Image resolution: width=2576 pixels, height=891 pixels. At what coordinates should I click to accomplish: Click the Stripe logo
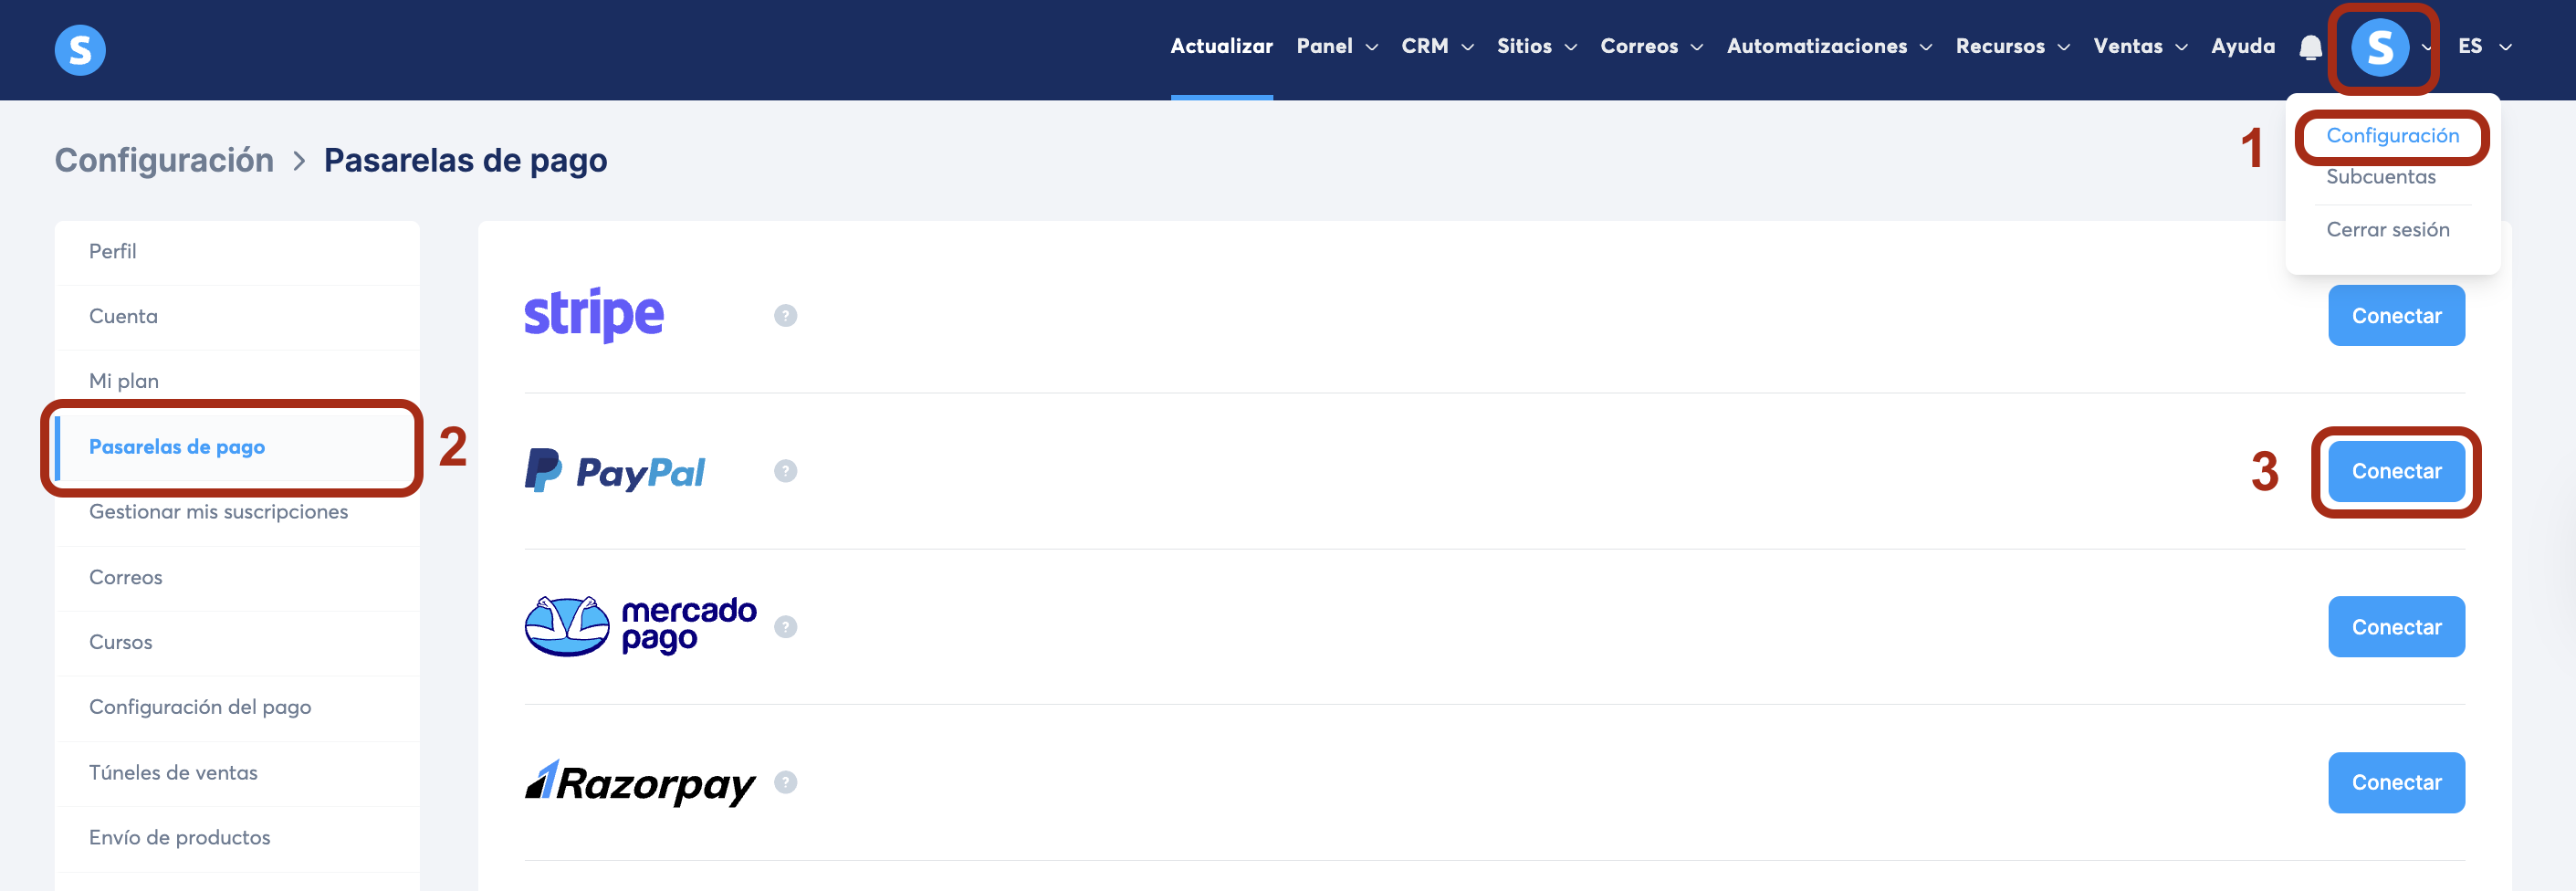pyautogui.click(x=594, y=315)
